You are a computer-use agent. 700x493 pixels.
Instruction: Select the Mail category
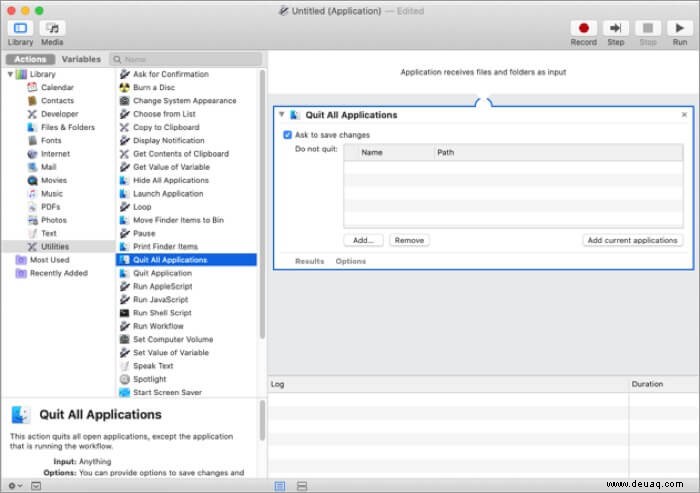(x=48, y=167)
